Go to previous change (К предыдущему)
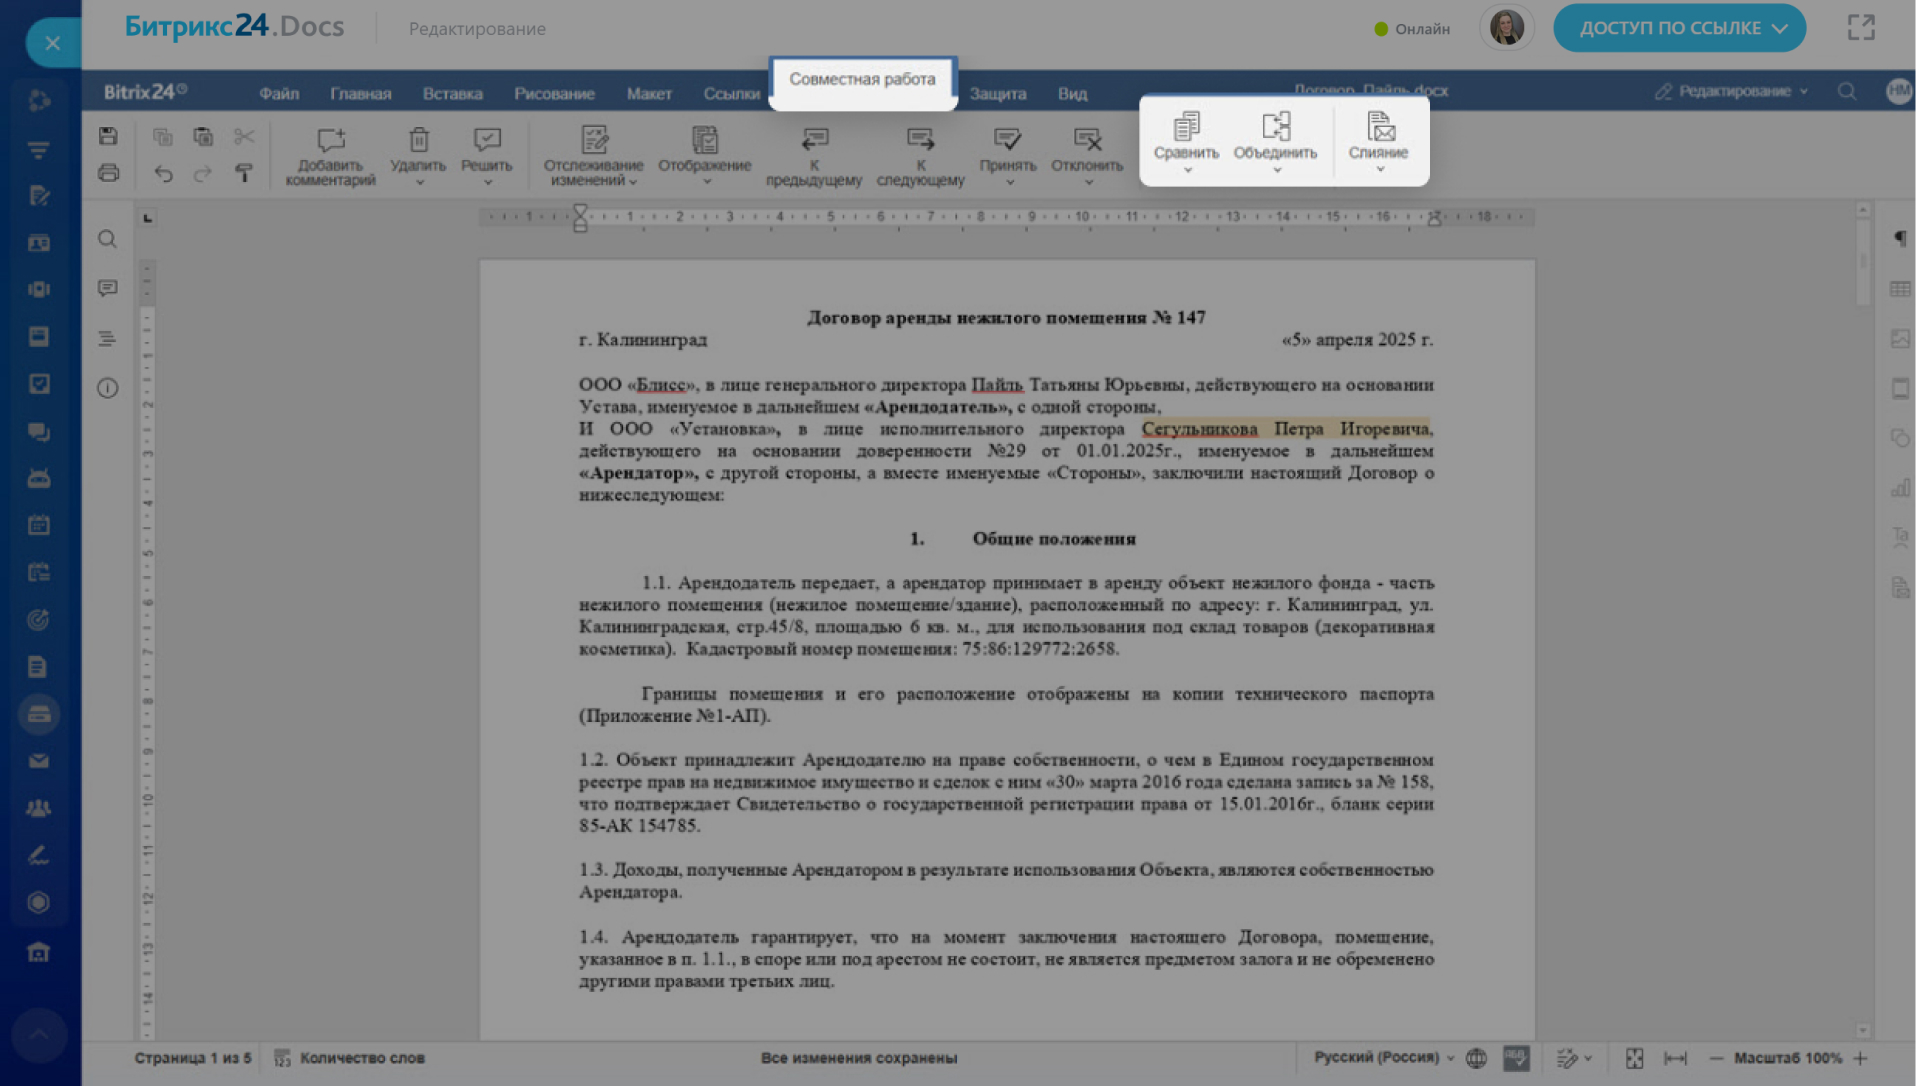 (x=814, y=139)
